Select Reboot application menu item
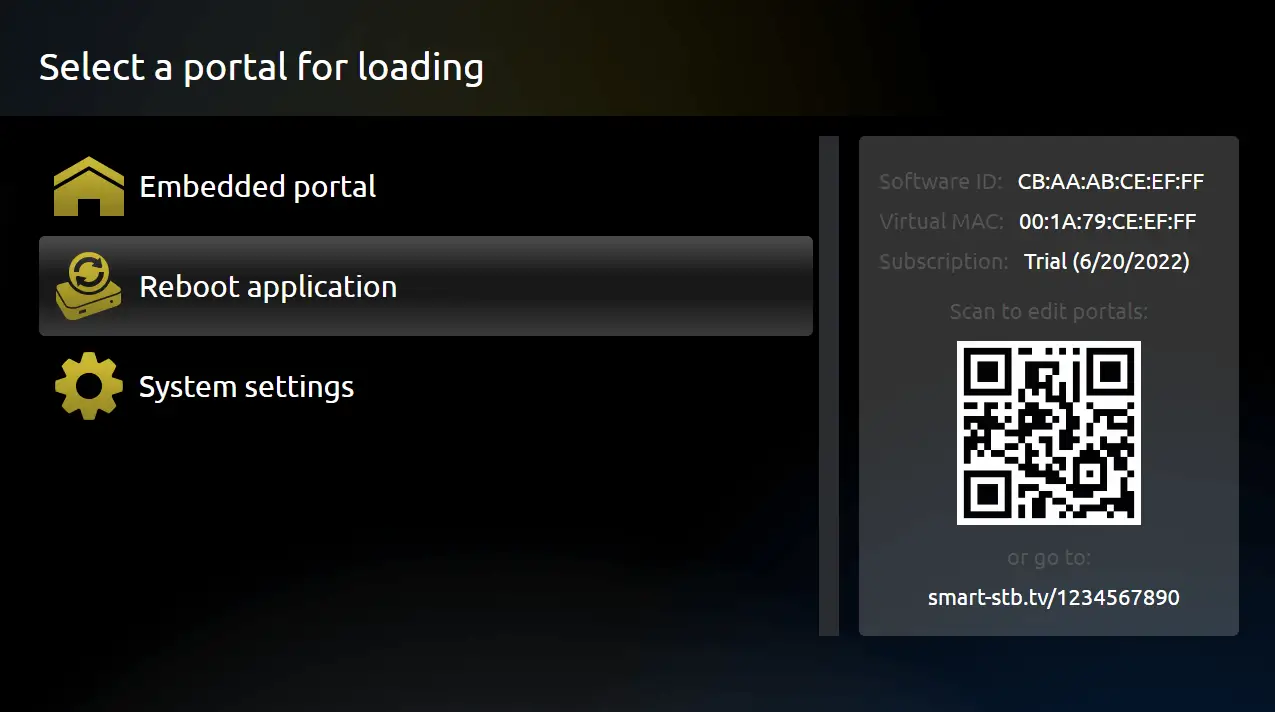 click(x=426, y=286)
